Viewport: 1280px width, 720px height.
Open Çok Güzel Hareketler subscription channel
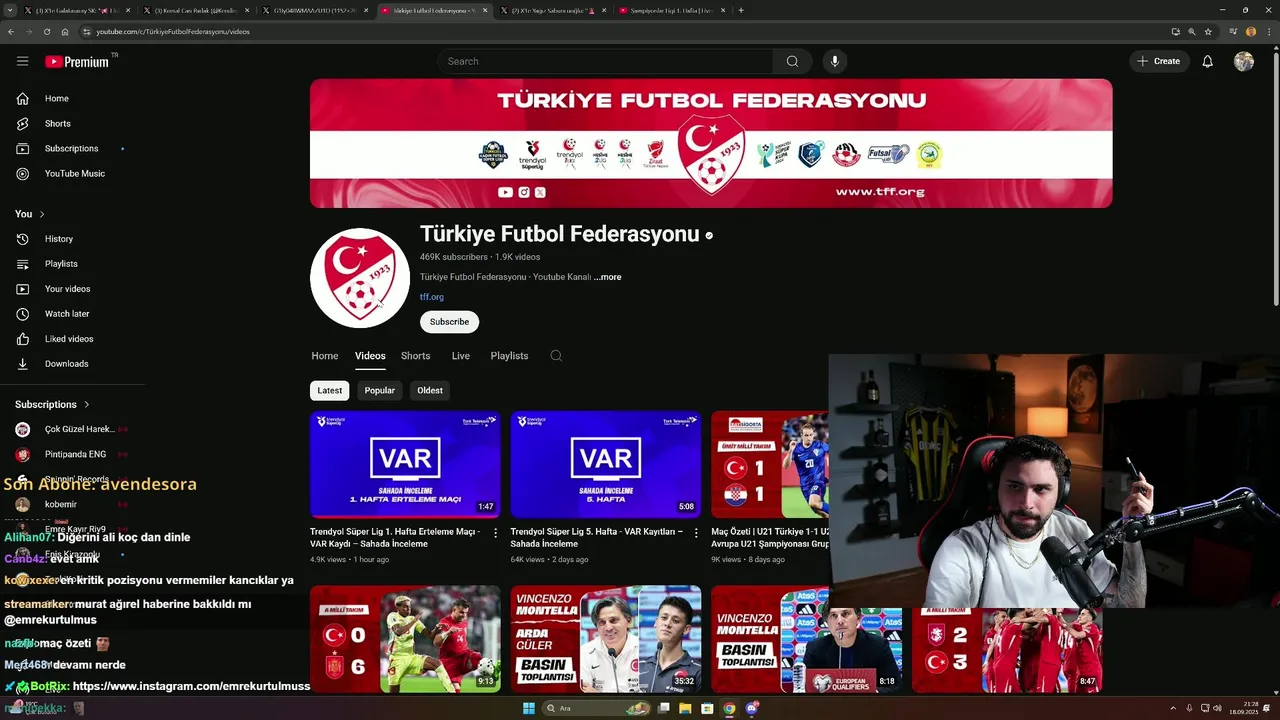[x=72, y=429]
